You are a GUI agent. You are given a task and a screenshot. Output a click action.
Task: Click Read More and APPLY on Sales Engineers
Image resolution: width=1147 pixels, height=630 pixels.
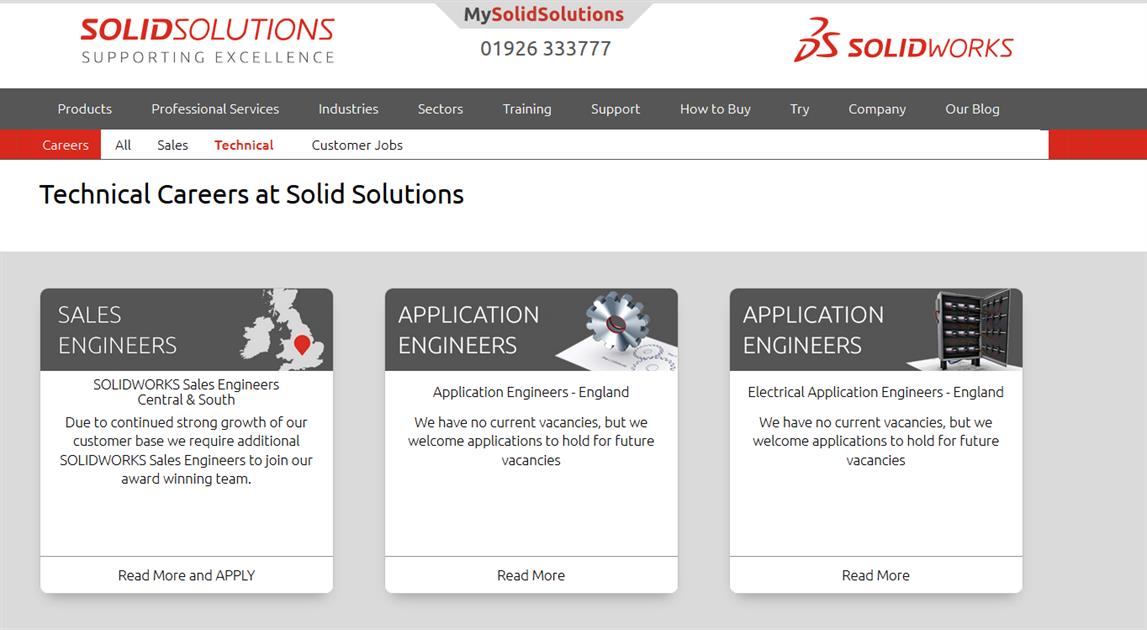click(x=185, y=575)
